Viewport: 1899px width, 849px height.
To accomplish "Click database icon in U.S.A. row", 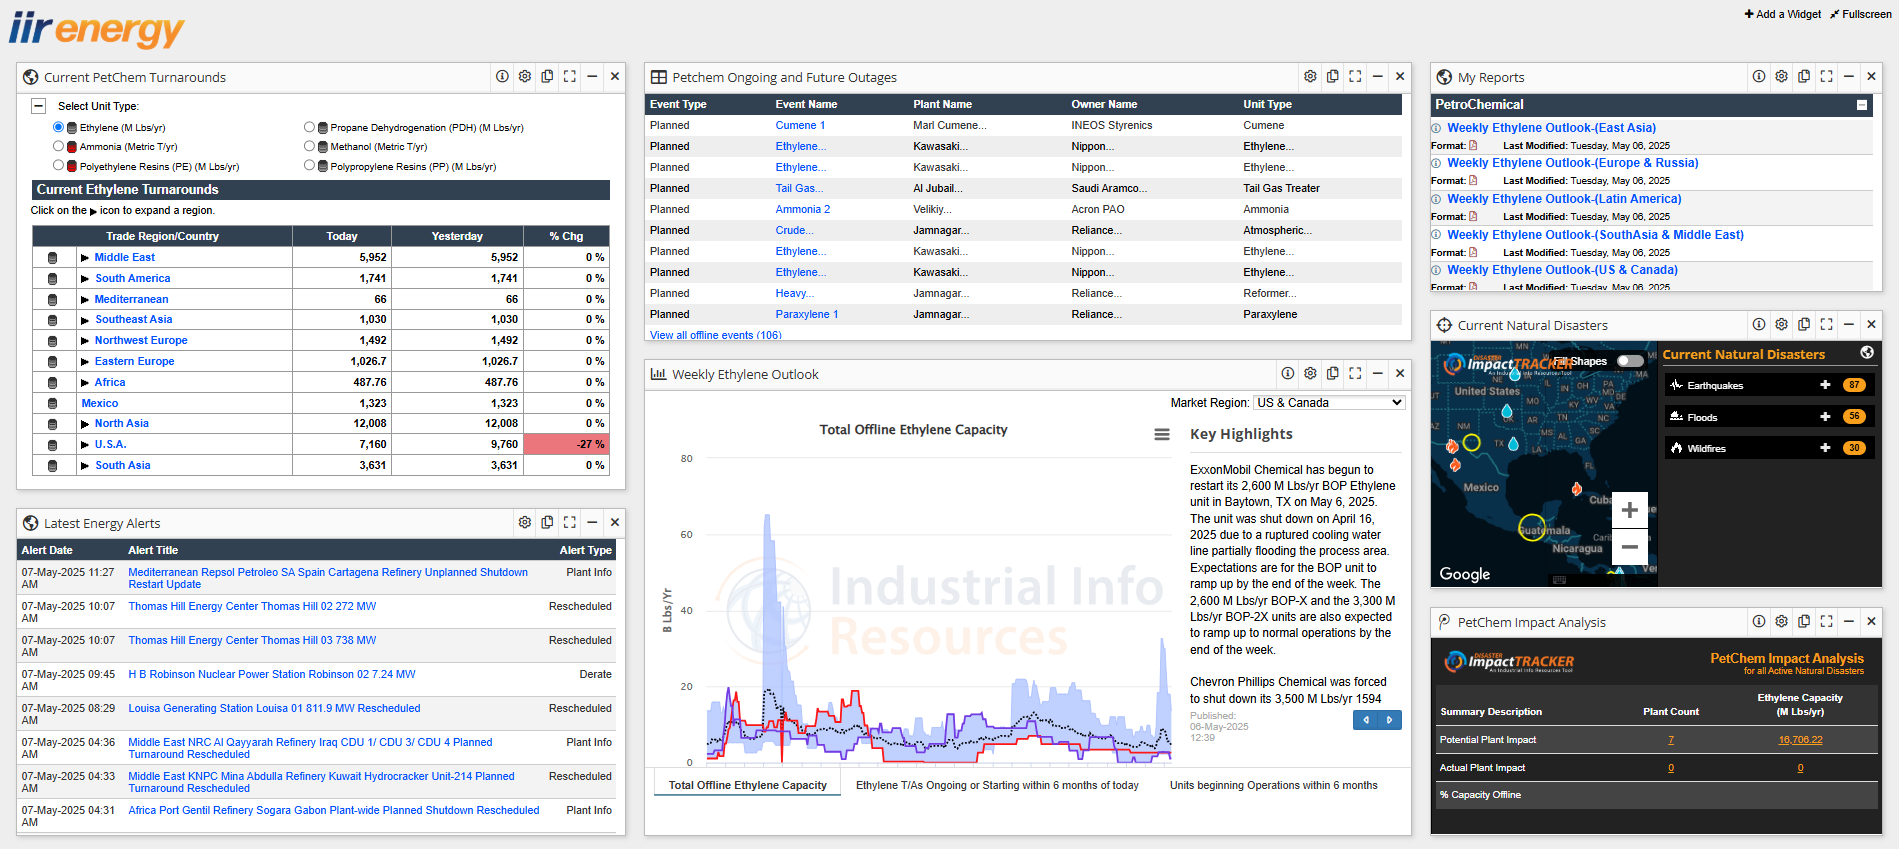I will tap(53, 445).
